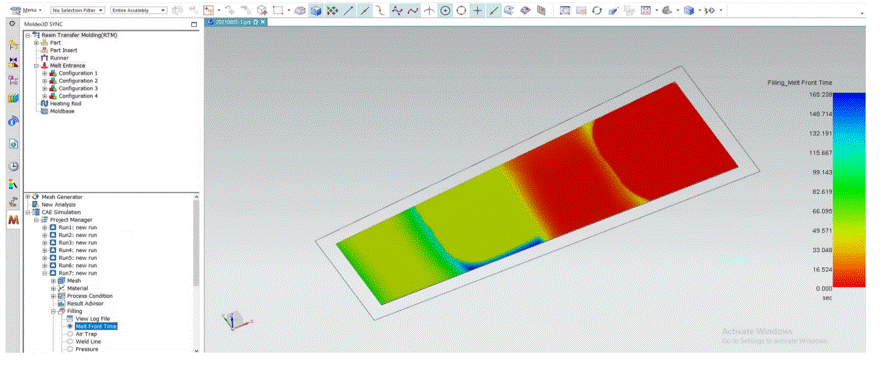
Task: Select the spline curve tool icon
Action: [x=413, y=11]
